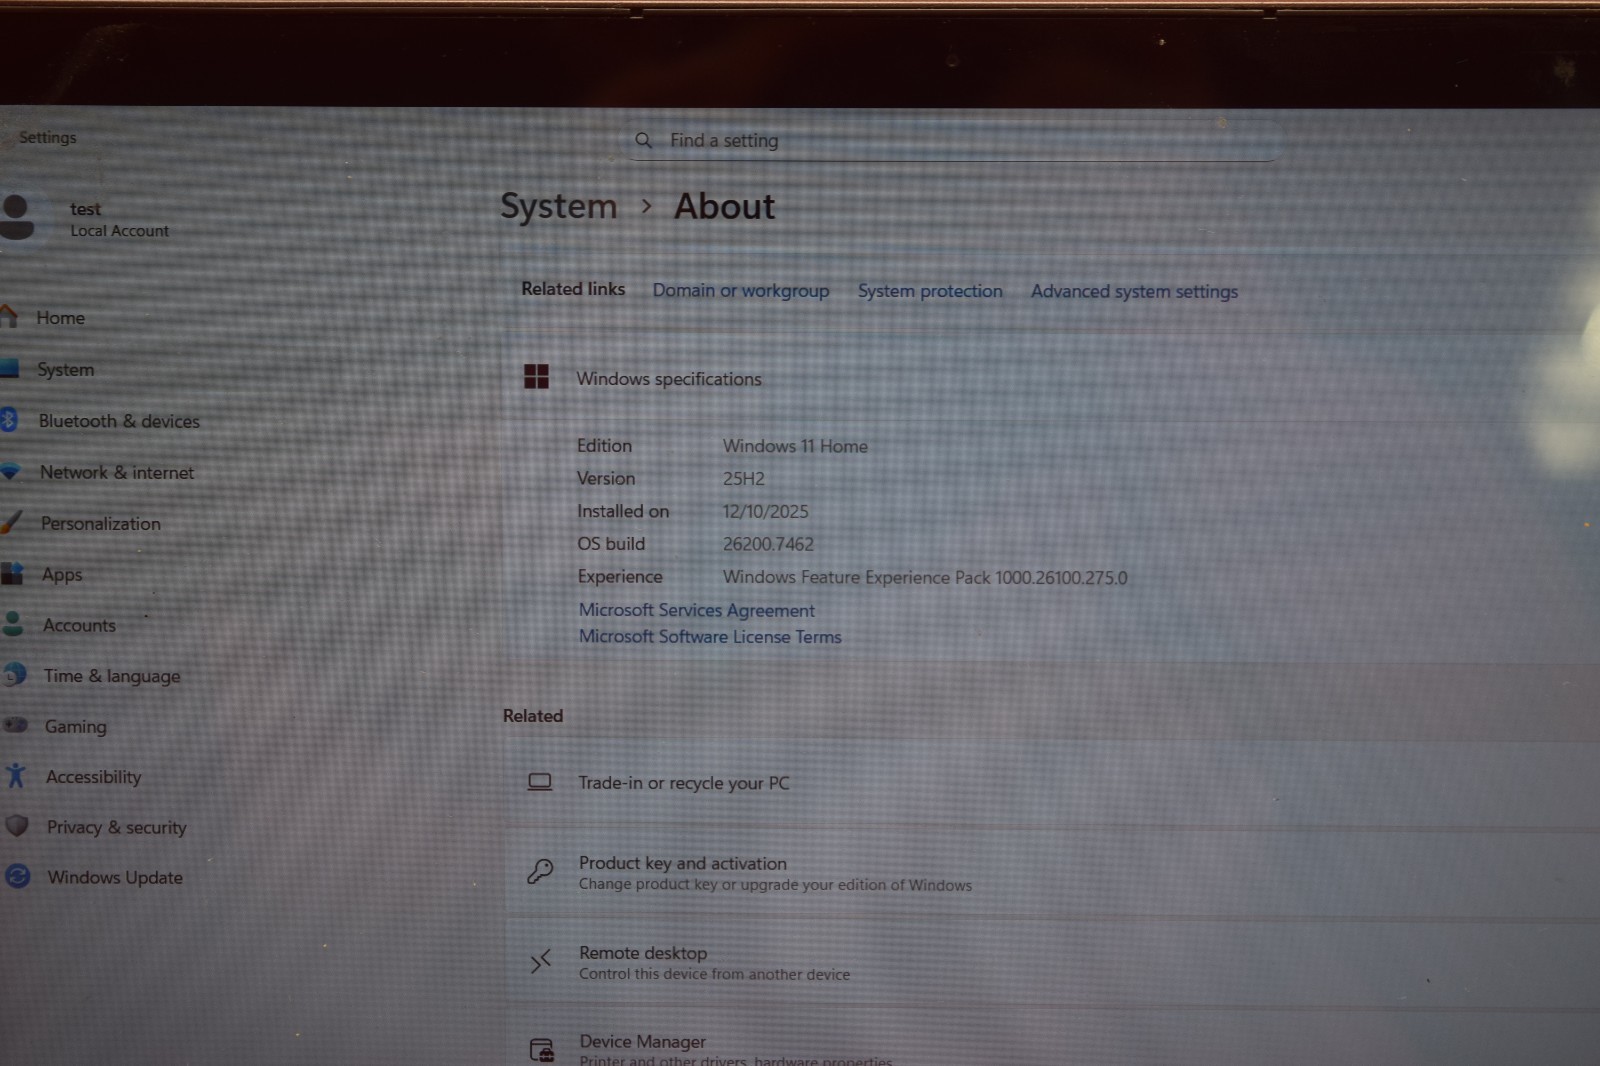Click the Accounts person icon
The height and width of the screenshot is (1066, 1600).
click(x=13, y=624)
